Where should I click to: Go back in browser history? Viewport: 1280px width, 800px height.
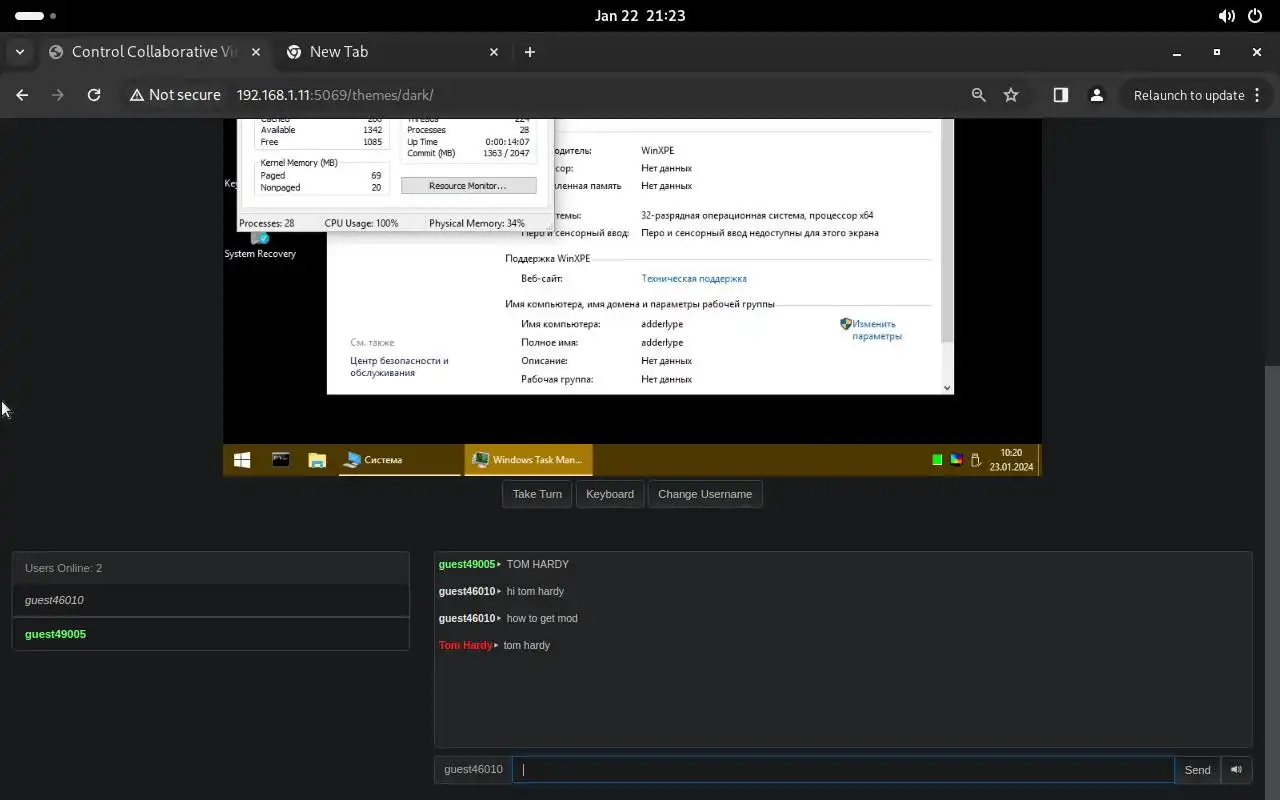(22, 95)
